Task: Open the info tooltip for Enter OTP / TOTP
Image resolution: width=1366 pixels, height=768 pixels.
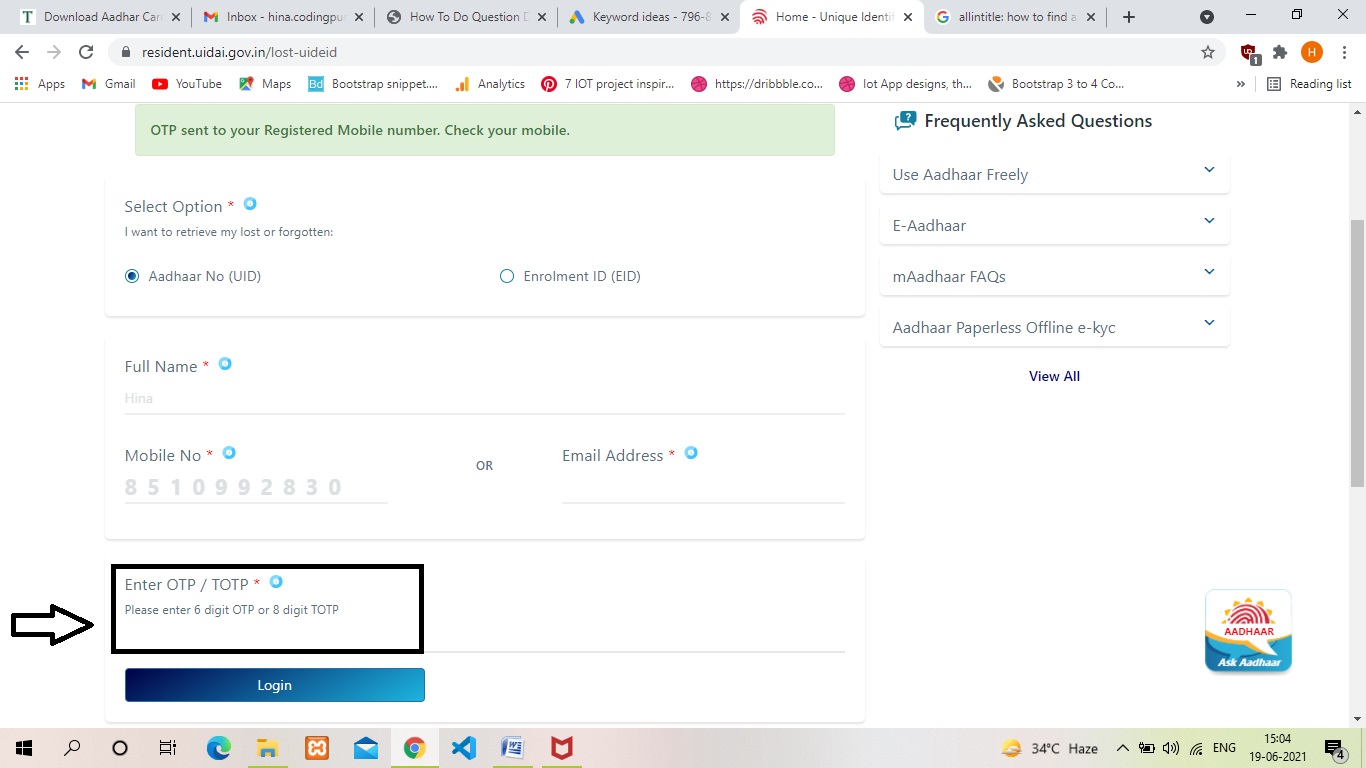Action: click(276, 581)
